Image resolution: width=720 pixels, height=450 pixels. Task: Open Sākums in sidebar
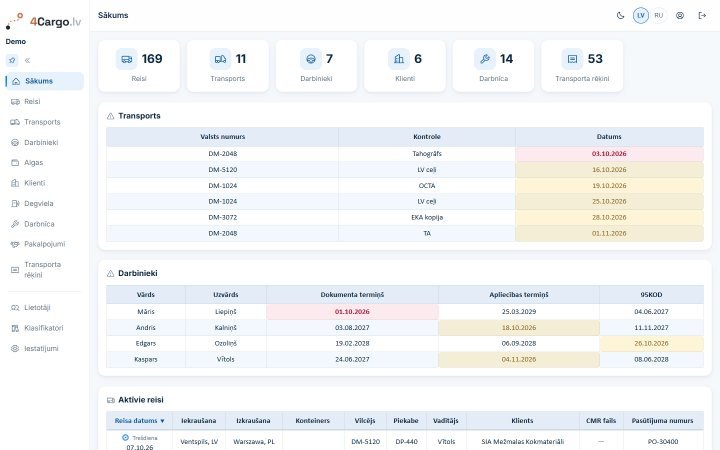click(45, 81)
